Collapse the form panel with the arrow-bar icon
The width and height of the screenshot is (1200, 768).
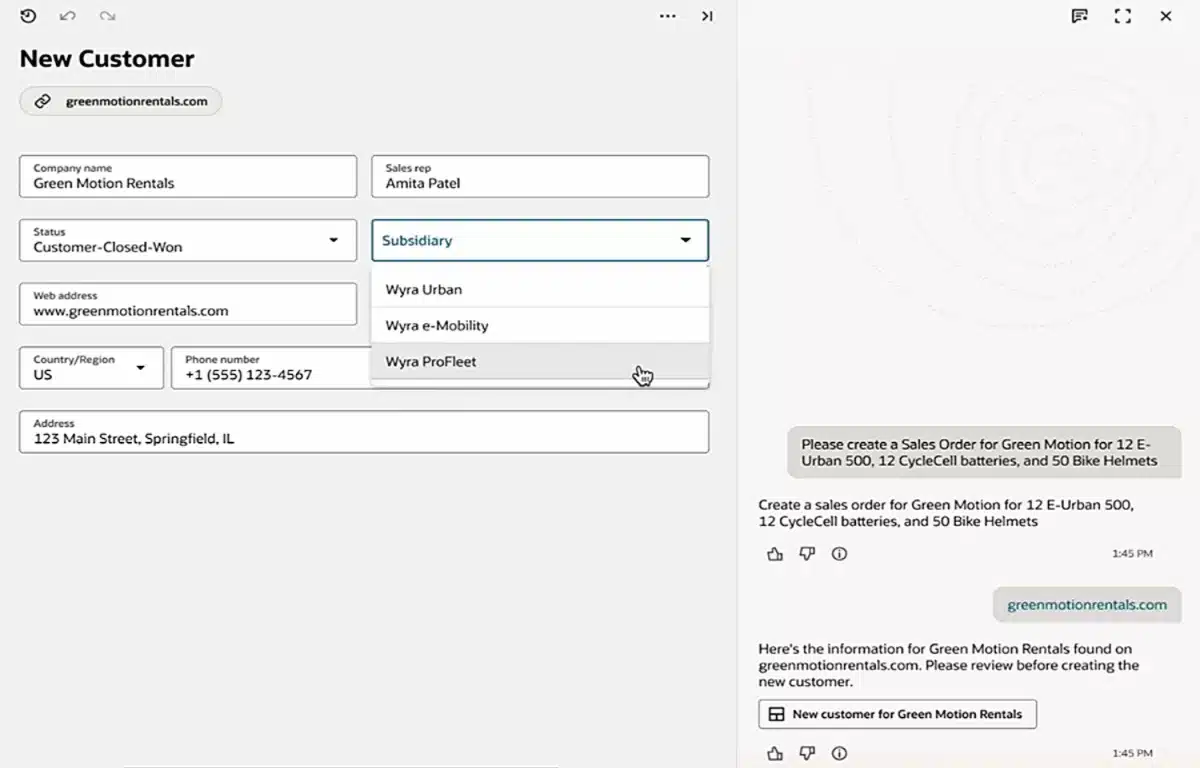(707, 16)
